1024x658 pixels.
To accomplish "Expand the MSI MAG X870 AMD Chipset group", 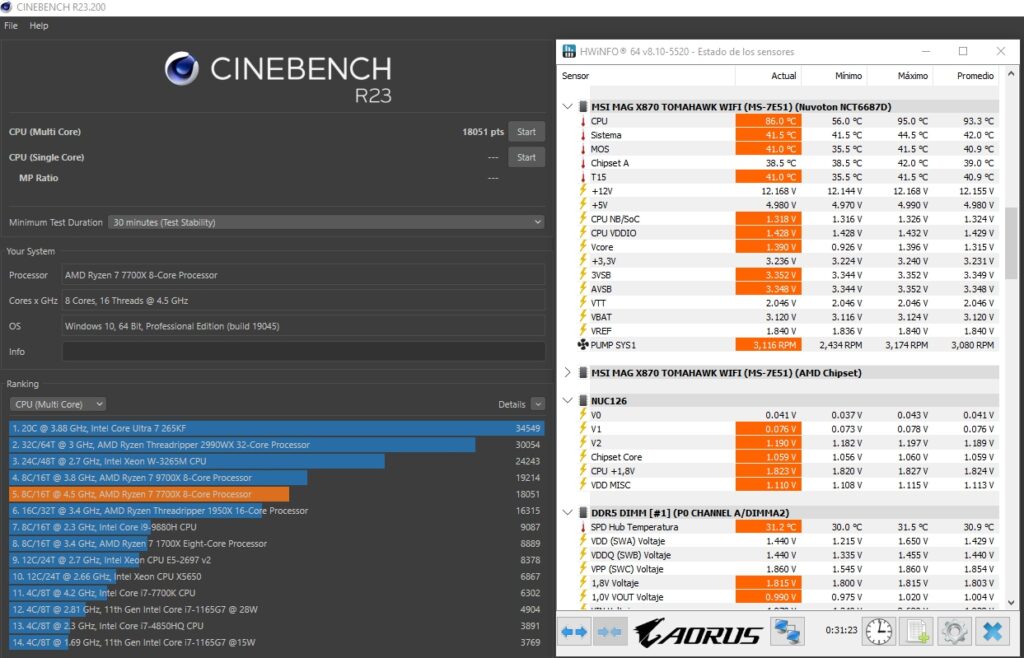I will pyautogui.click(x=568, y=373).
